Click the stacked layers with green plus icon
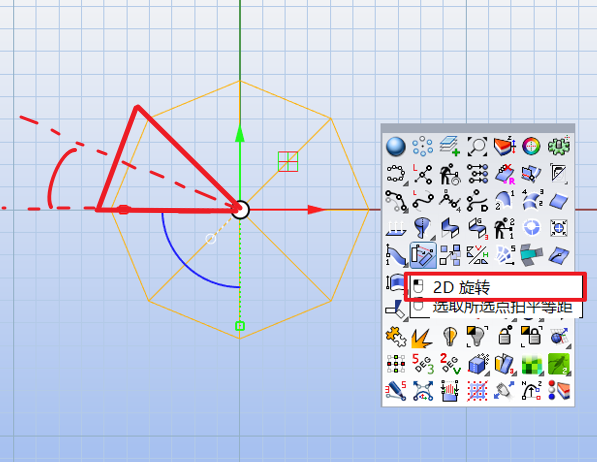 [x=450, y=146]
